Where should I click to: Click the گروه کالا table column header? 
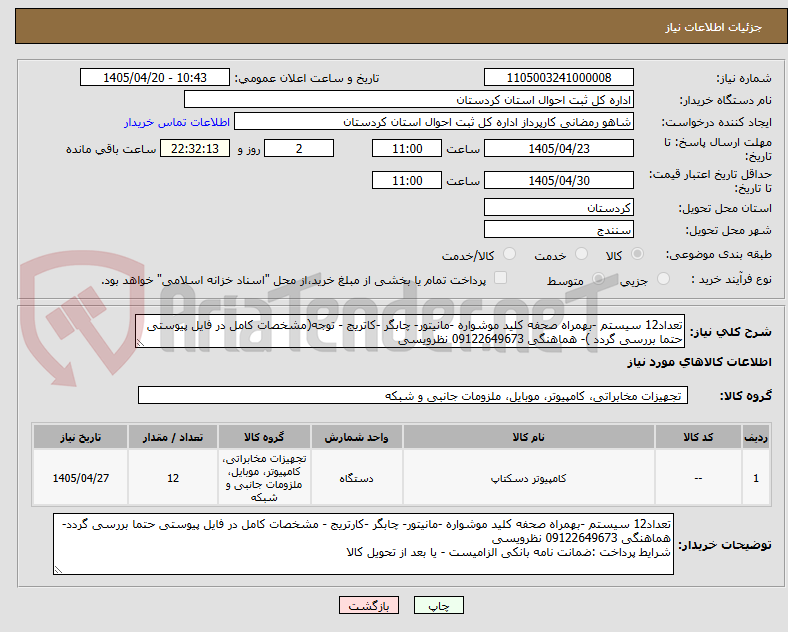(x=264, y=437)
